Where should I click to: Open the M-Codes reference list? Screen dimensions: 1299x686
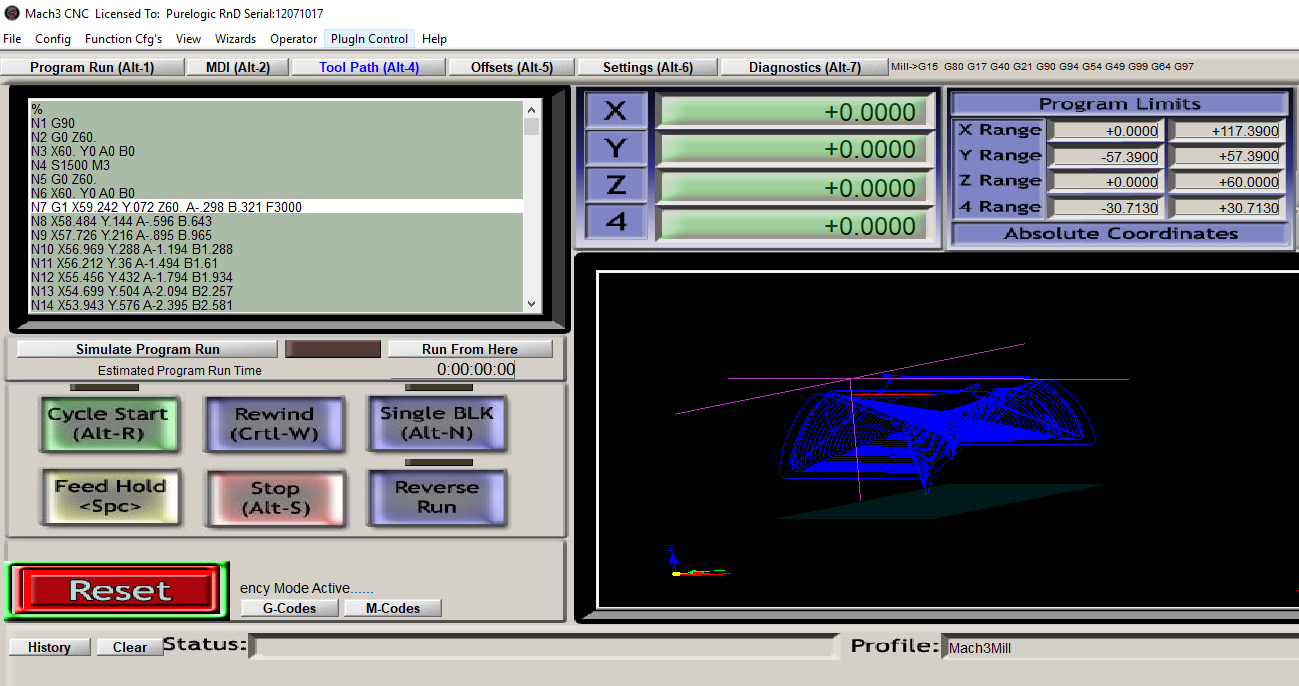coord(392,608)
